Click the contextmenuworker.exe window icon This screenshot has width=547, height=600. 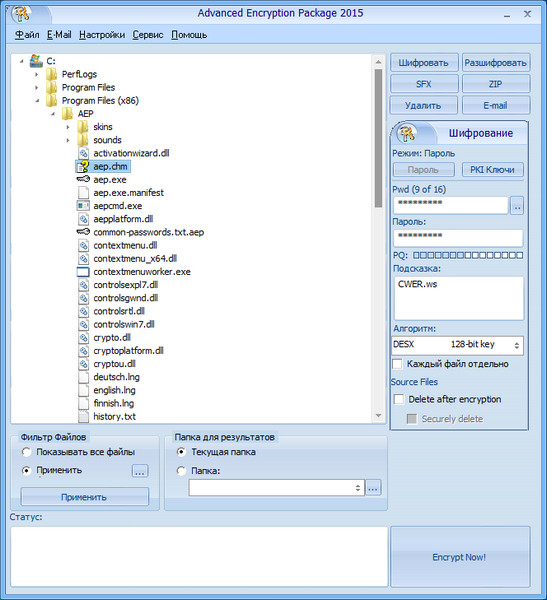(x=83, y=272)
